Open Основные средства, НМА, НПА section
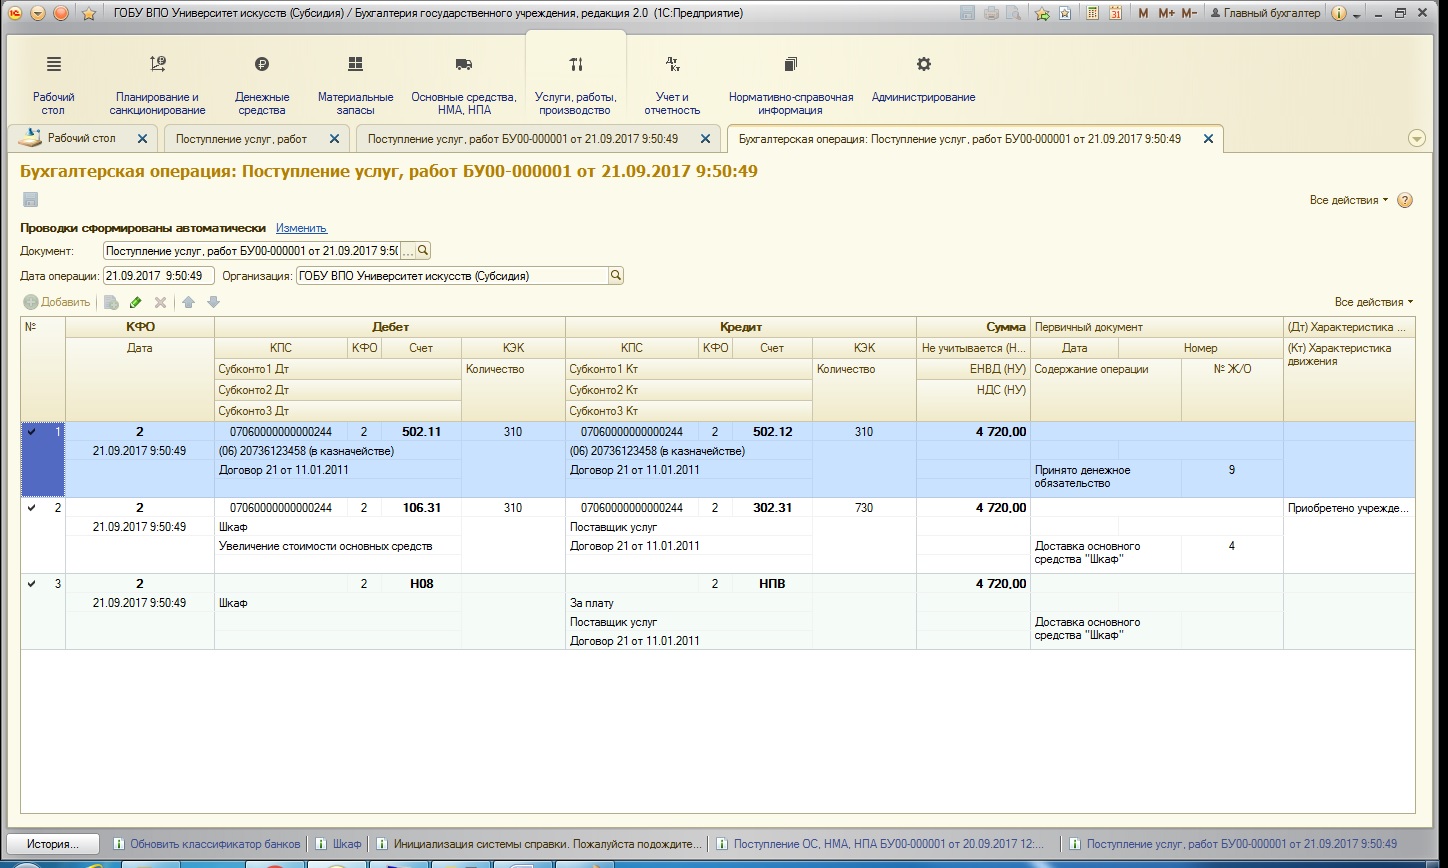This screenshot has width=1448, height=868. click(x=464, y=85)
